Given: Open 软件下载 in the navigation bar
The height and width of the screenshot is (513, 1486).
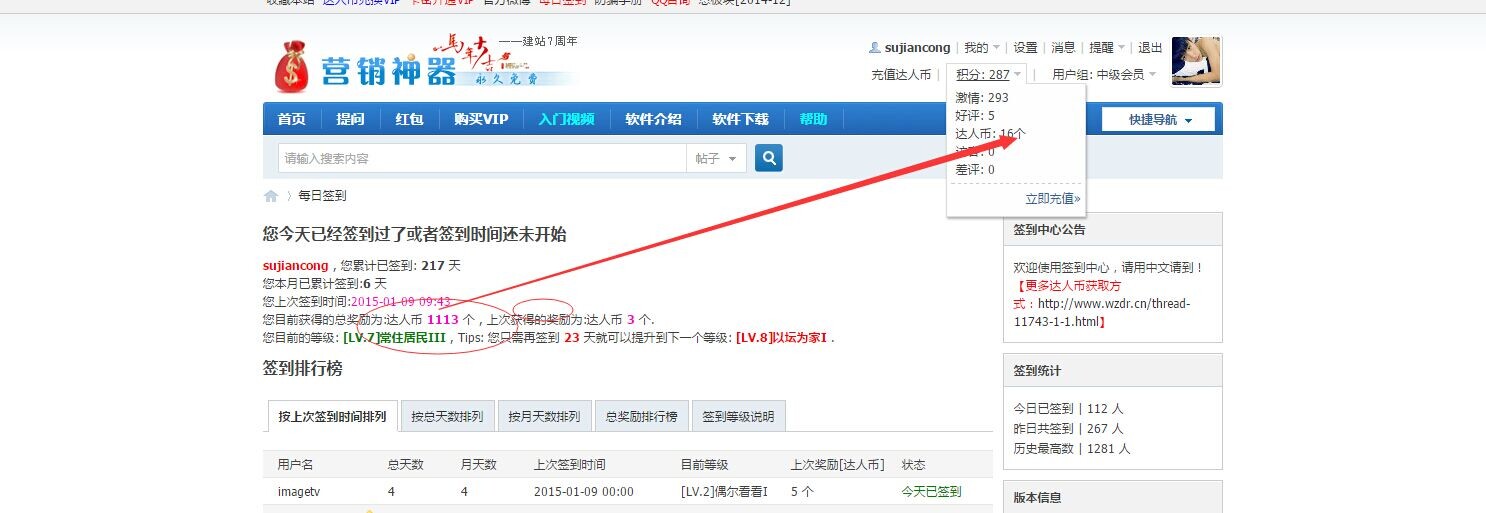Looking at the screenshot, I should coord(740,119).
